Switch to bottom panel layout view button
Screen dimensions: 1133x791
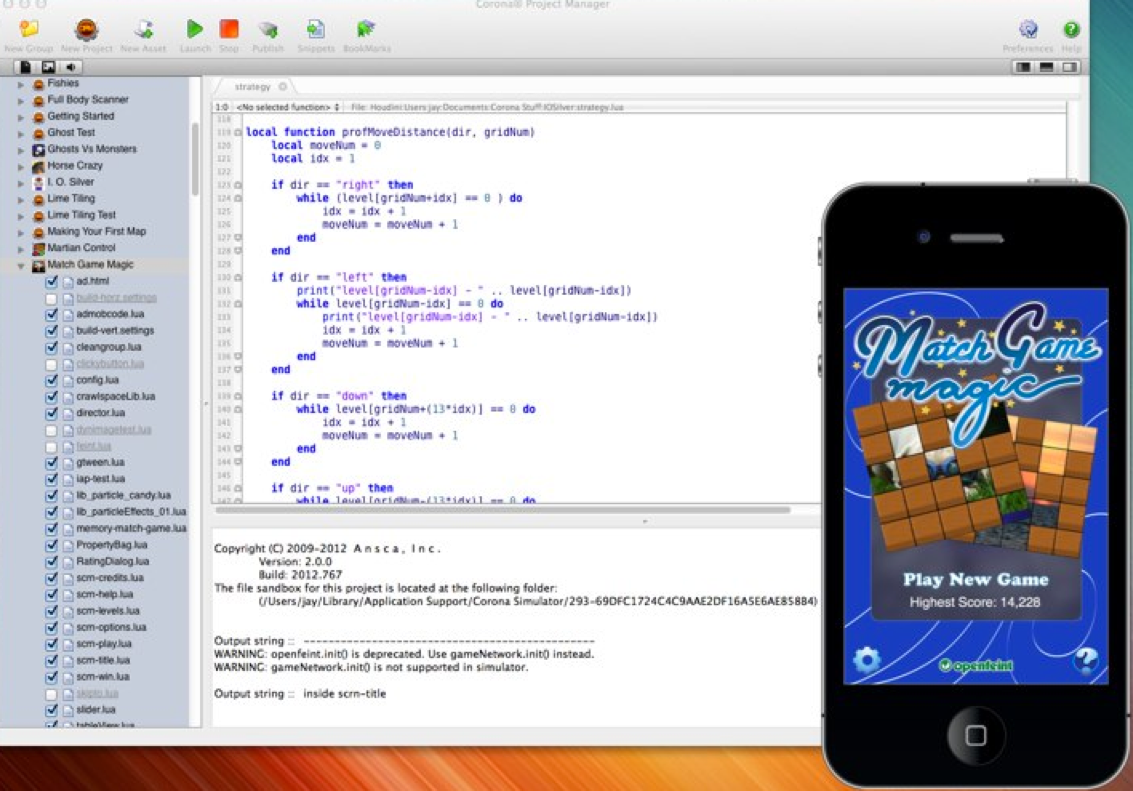point(1046,67)
